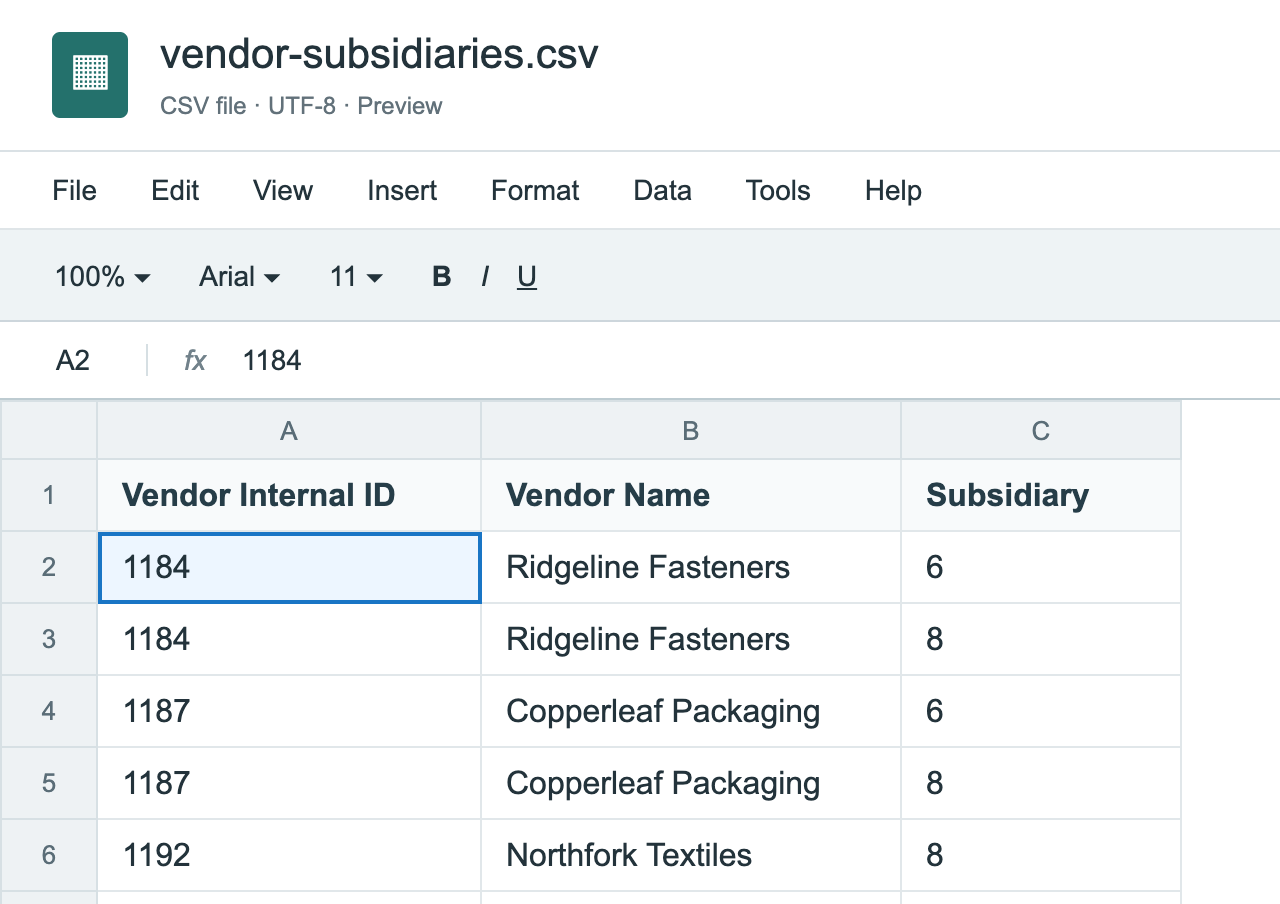
Task: Open the Edit menu
Action: point(175,190)
